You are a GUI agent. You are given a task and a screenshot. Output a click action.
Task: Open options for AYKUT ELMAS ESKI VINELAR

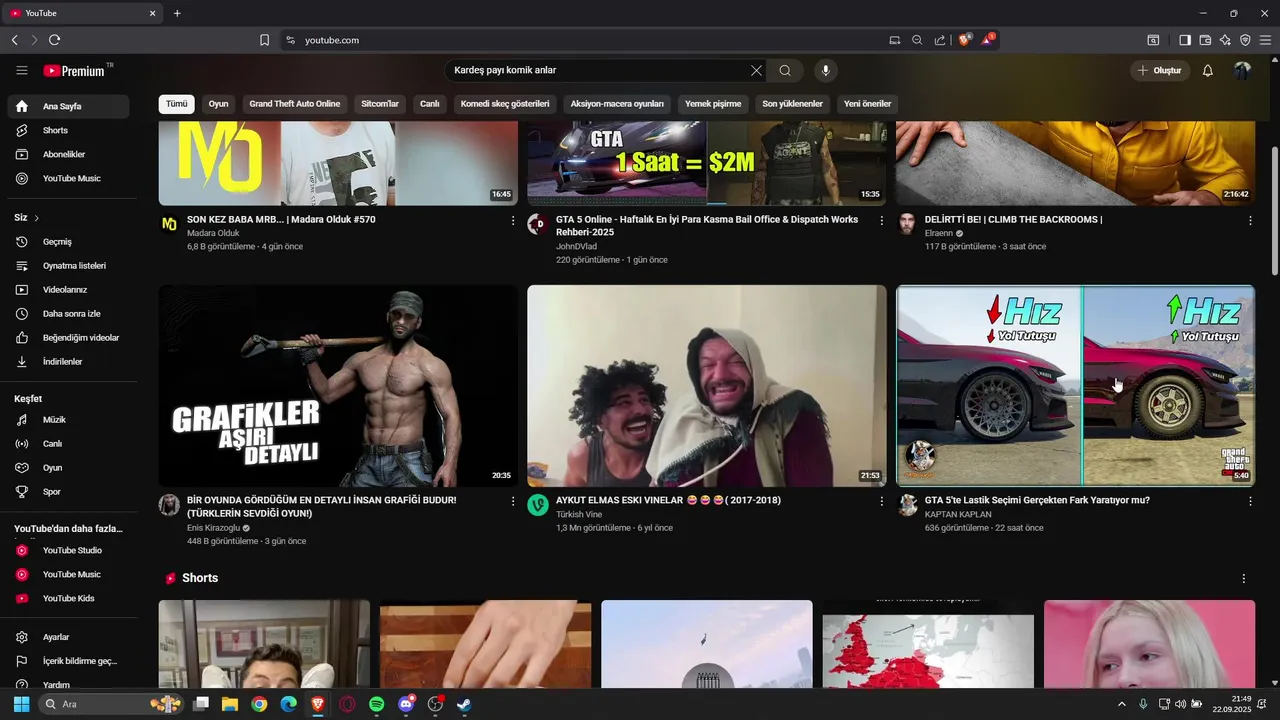[882, 501]
